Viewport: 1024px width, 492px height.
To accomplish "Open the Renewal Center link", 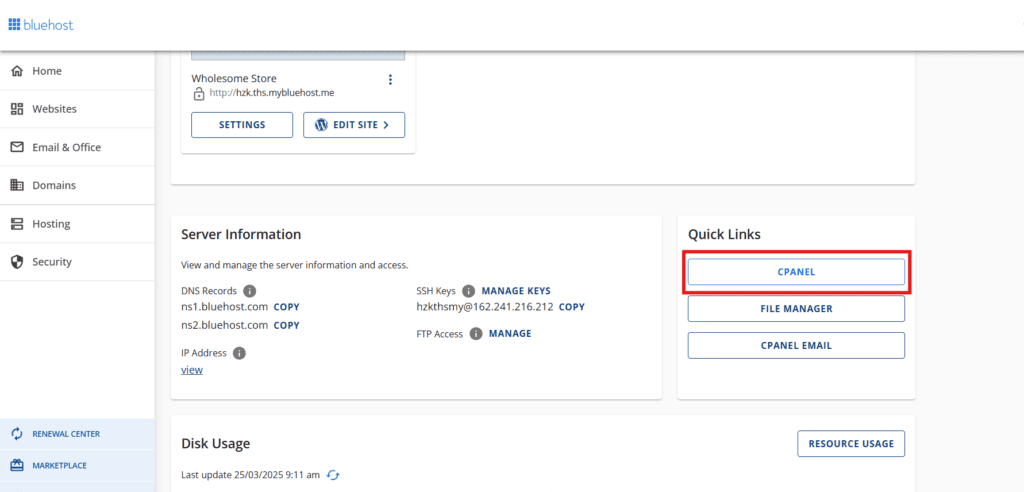I will pos(77,434).
